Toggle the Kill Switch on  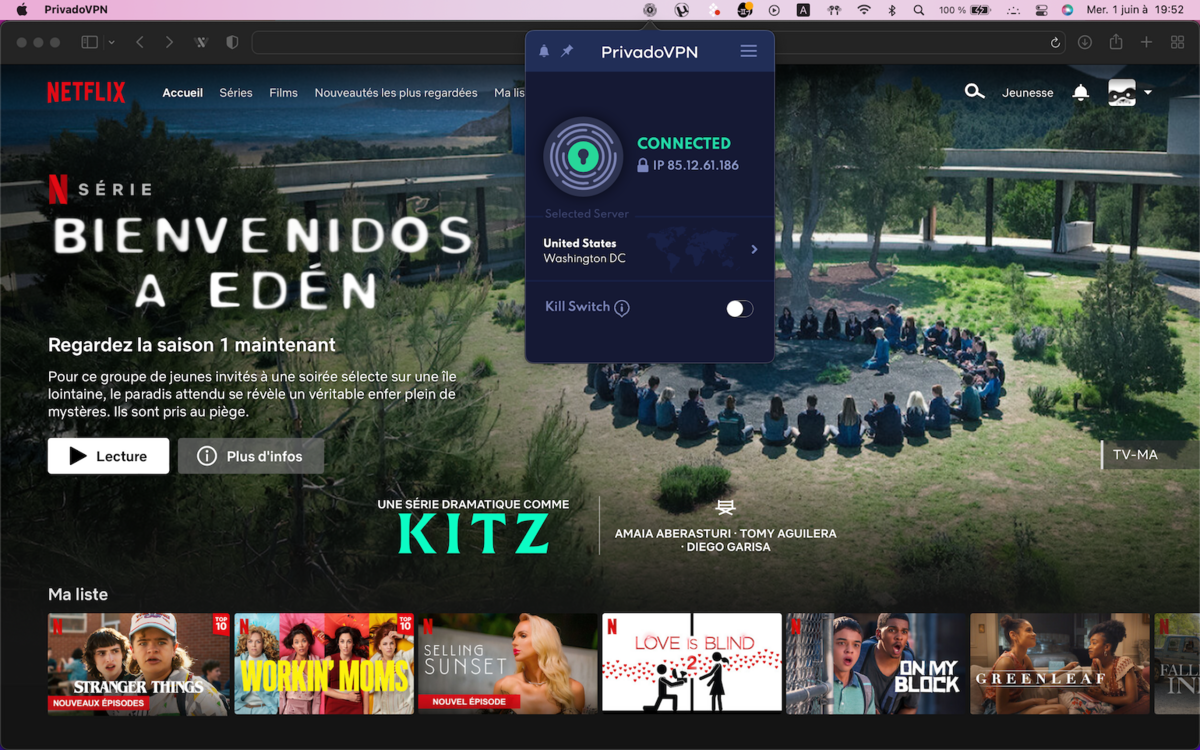(739, 308)
